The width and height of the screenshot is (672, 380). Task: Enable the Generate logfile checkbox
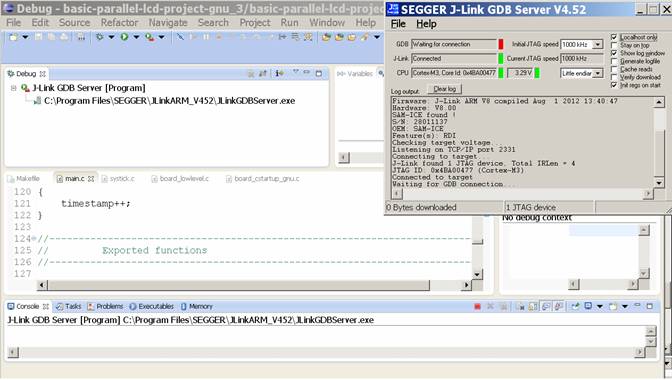(x=614, y=61)
